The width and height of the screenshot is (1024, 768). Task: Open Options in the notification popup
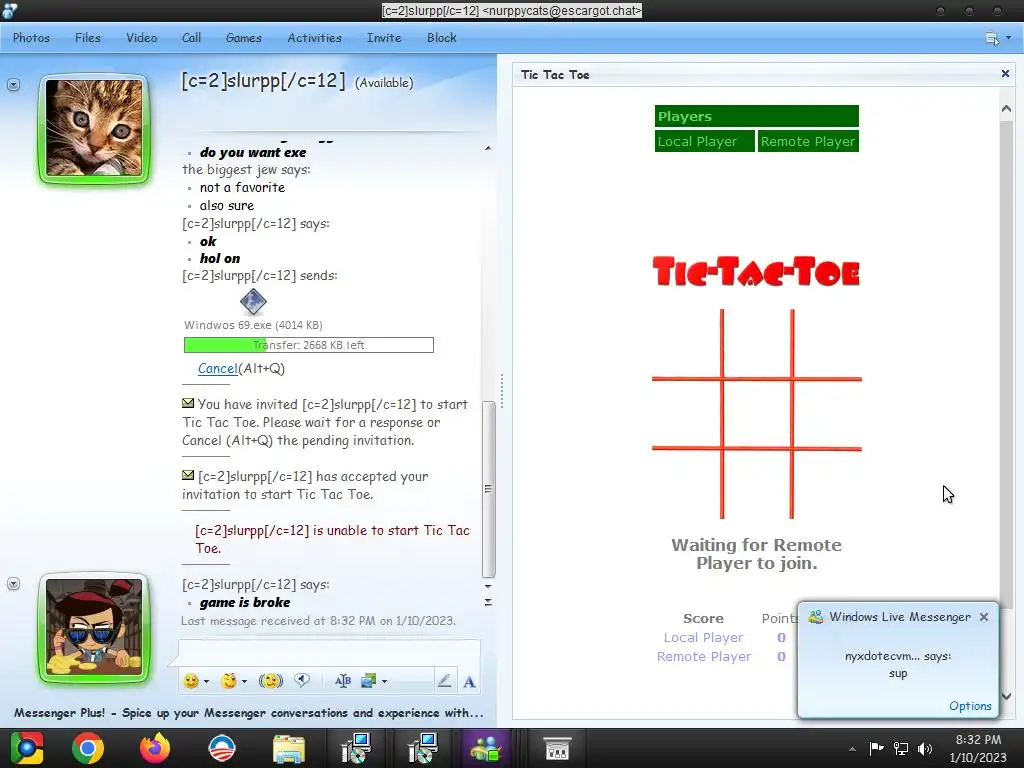click(x=970, y=706)
